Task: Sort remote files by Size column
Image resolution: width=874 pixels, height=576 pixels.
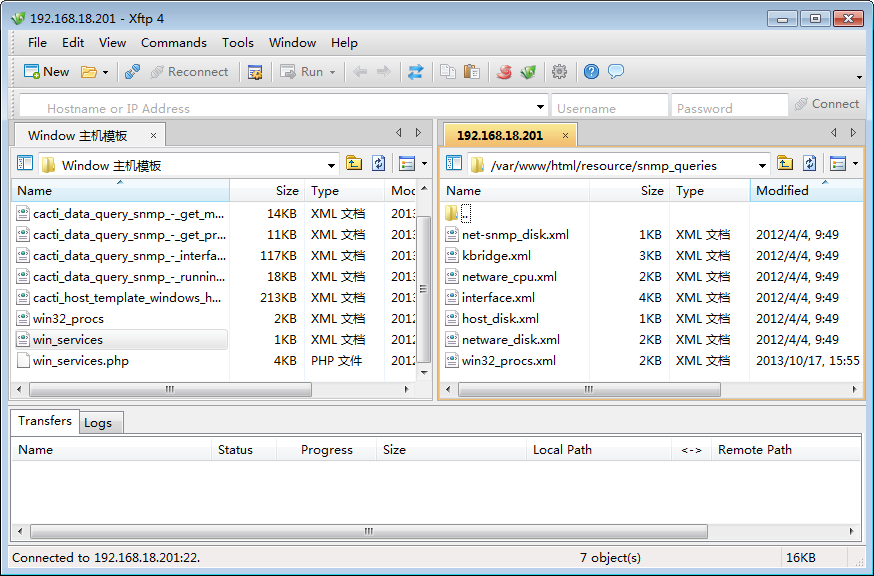Action: [629, 191]
